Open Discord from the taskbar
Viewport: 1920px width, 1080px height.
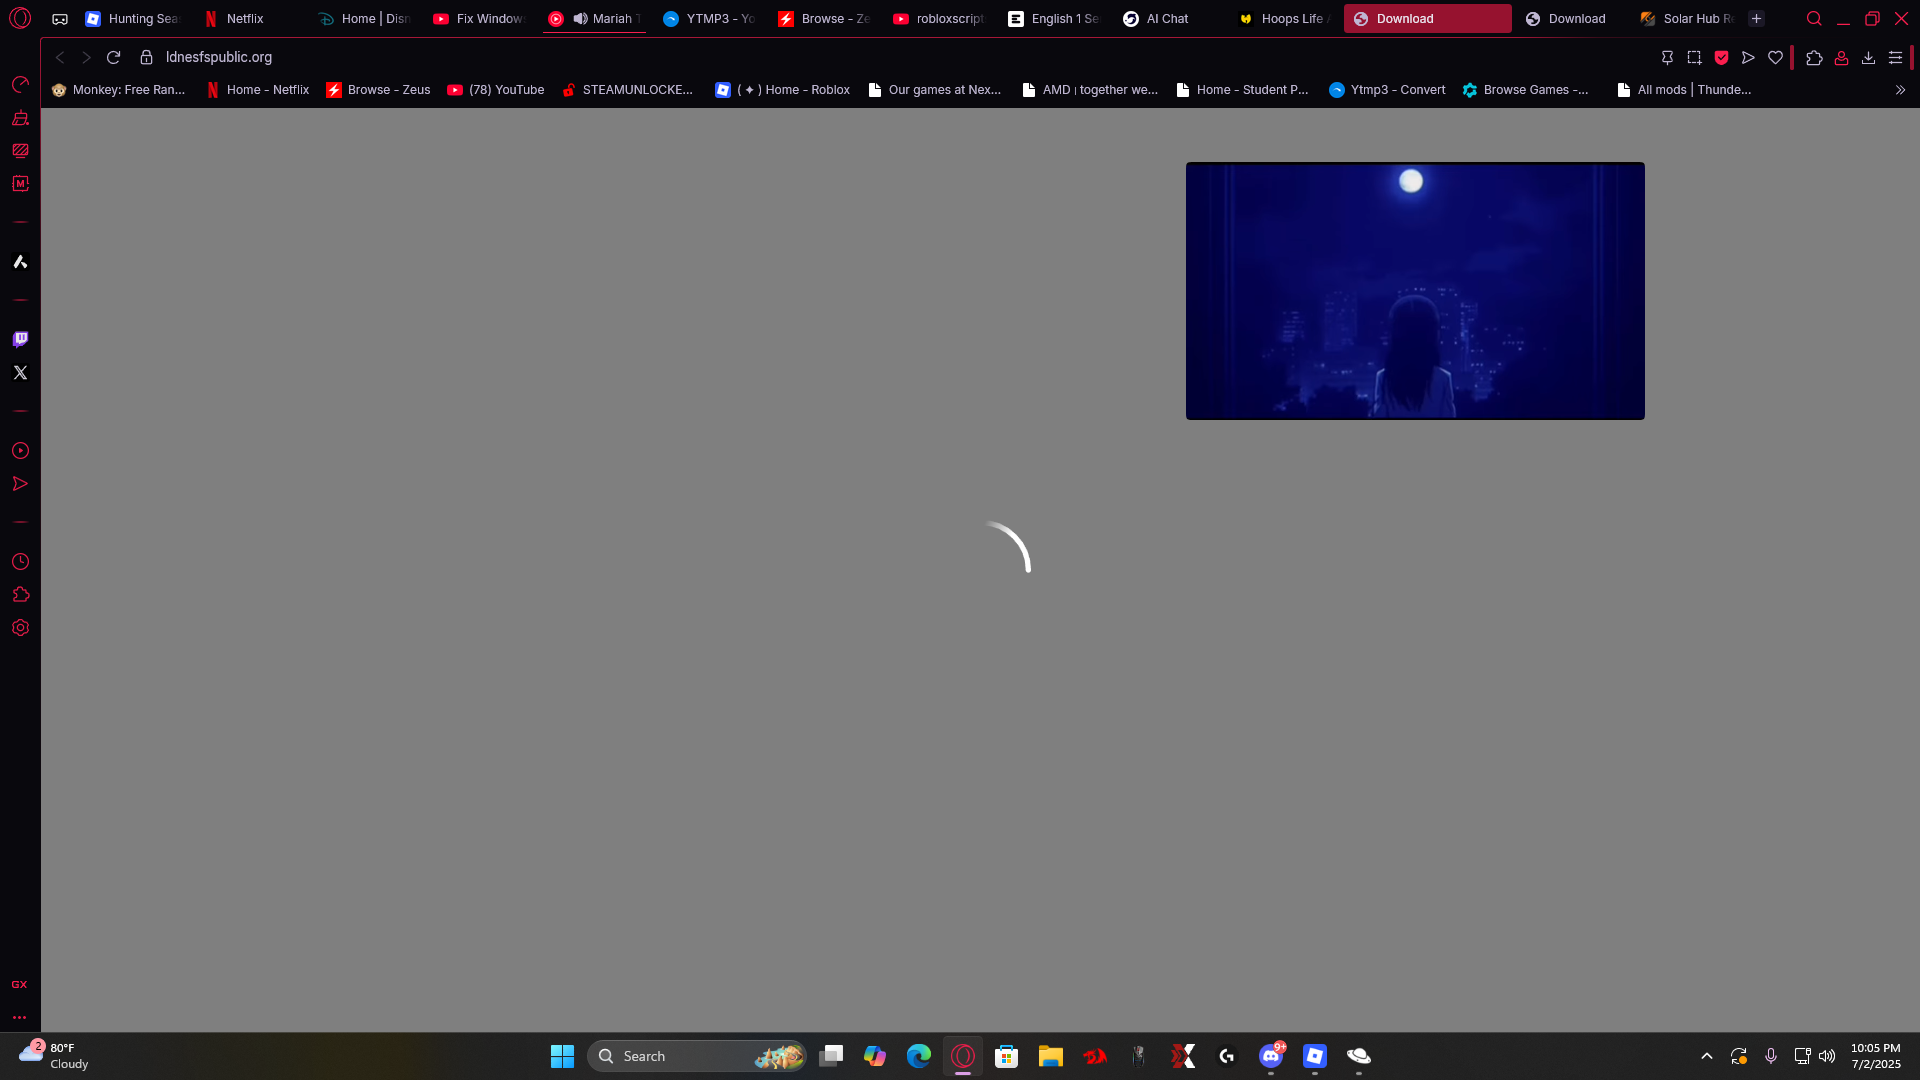click(x=1271, y=1056)
